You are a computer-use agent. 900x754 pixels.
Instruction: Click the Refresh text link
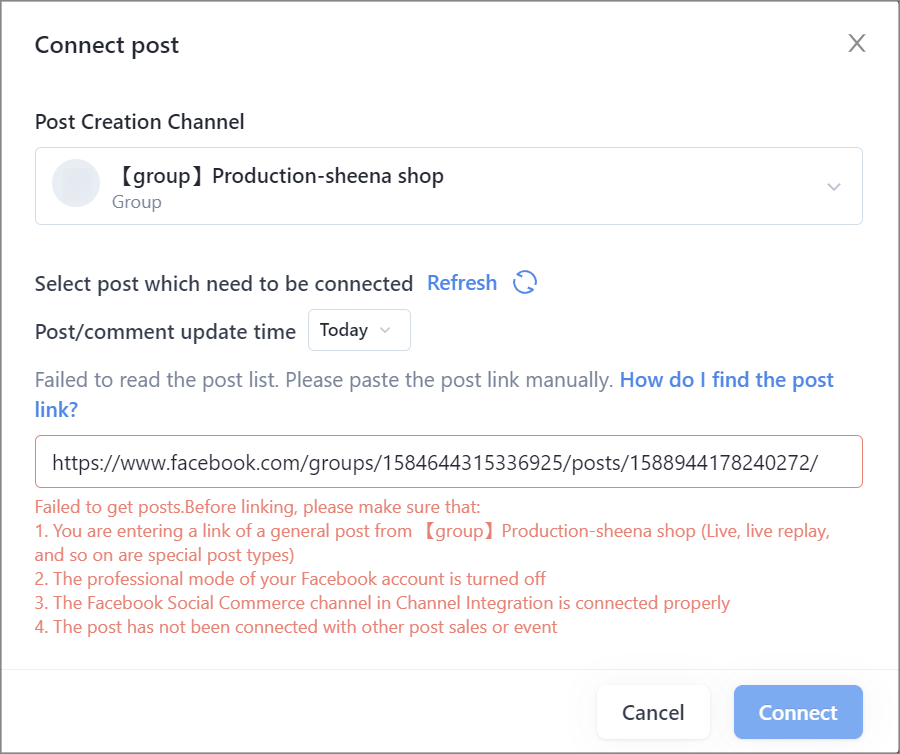[x=462, y=283]
